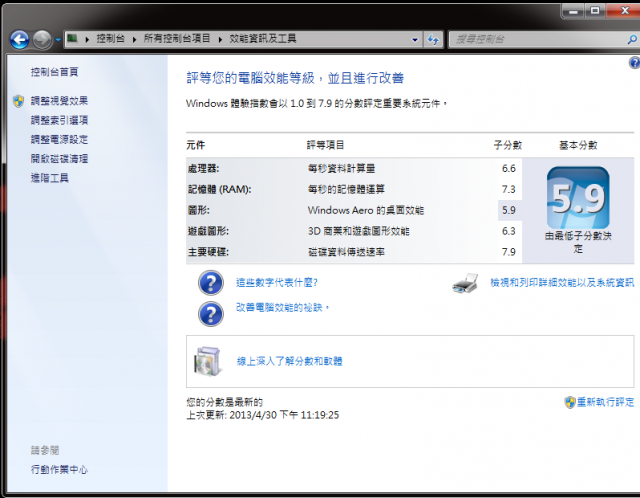640x498 pixels.
Task: Select the 主要硬碟 row label
Action: pos(208,252)
